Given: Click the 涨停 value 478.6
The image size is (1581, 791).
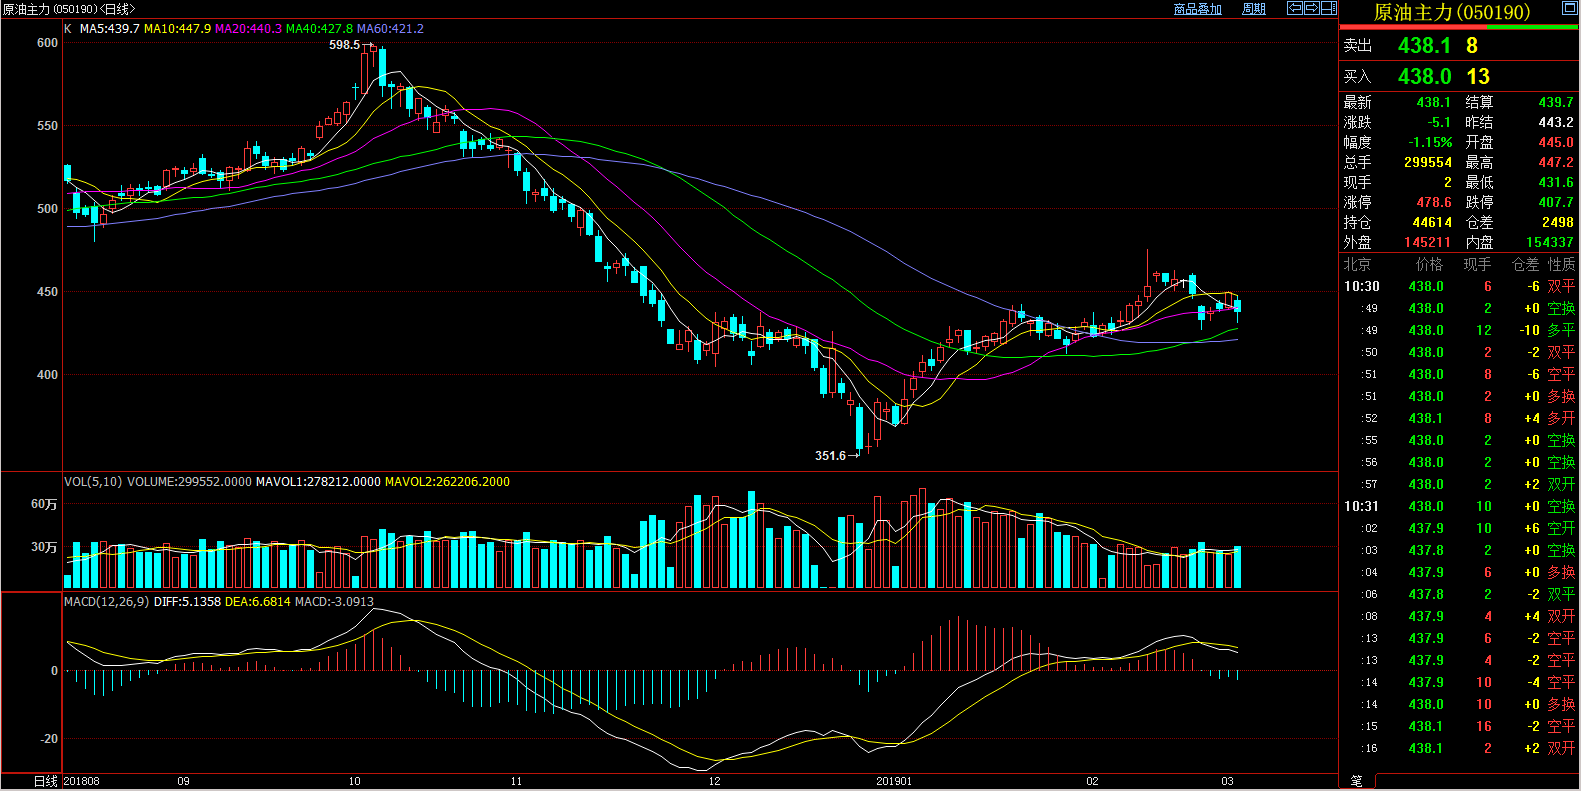Looking at the screenshot, I should tap(1433, 202).
